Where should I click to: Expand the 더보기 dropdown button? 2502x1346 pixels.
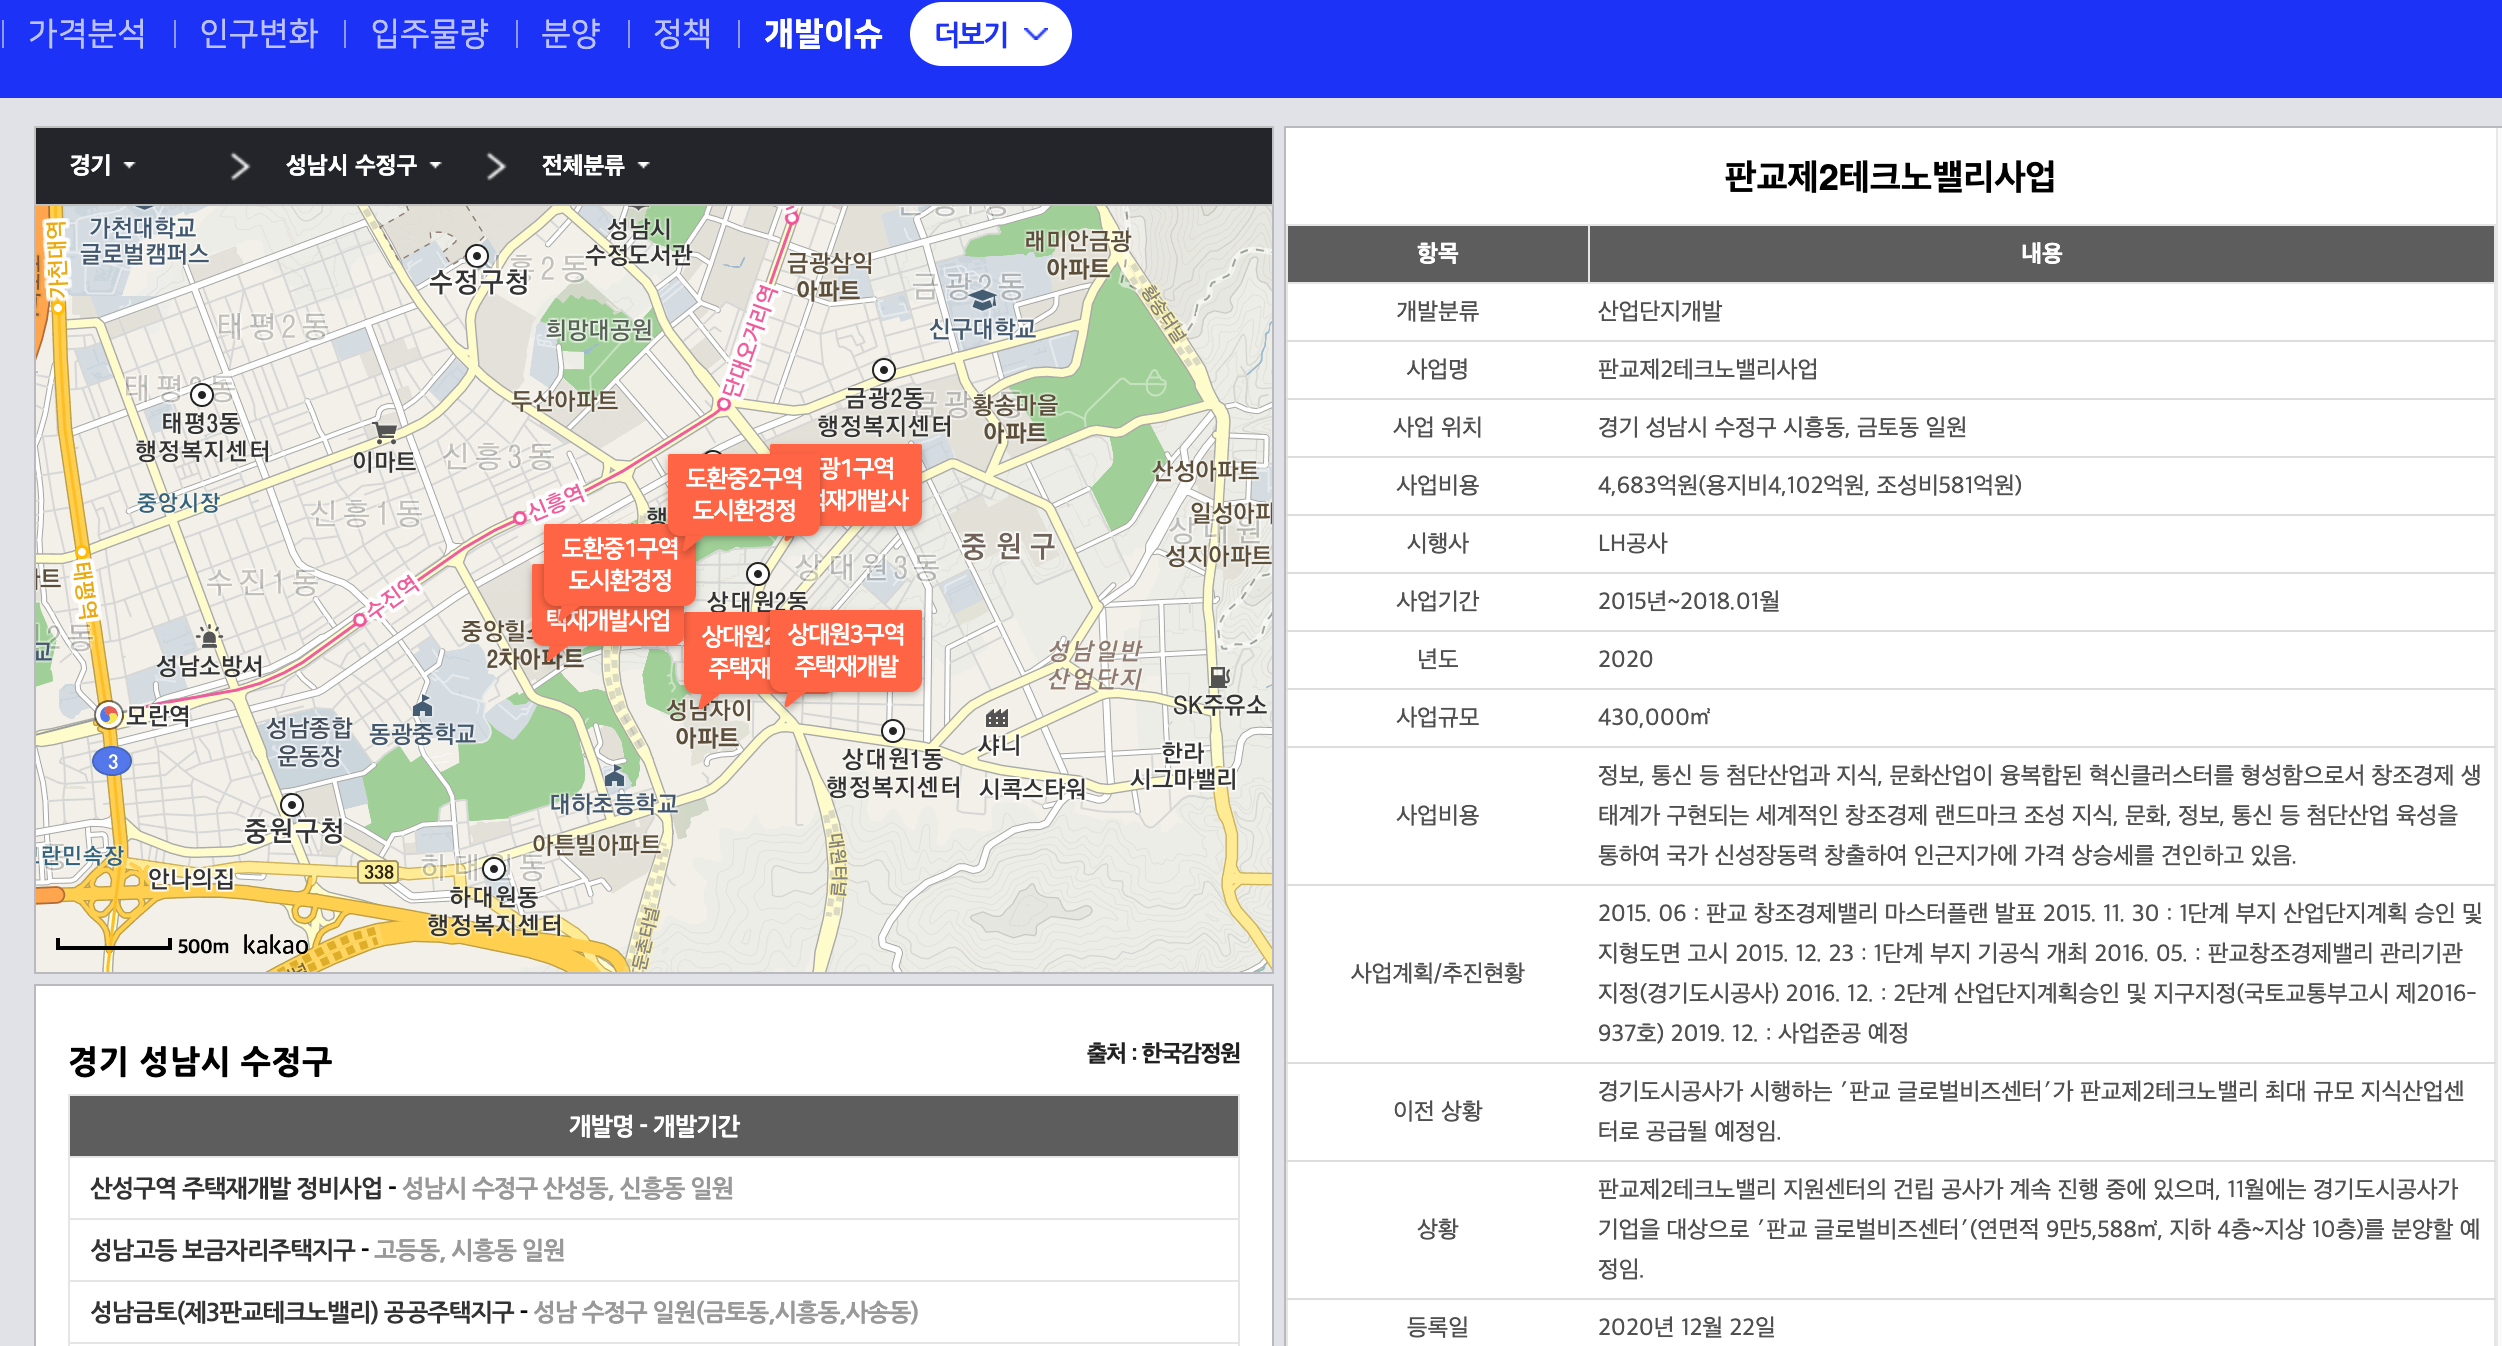pos(990,34)
